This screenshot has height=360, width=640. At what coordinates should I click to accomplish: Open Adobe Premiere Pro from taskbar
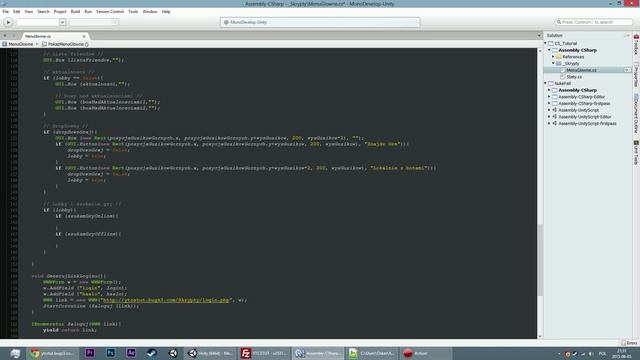tap(90, 353)
